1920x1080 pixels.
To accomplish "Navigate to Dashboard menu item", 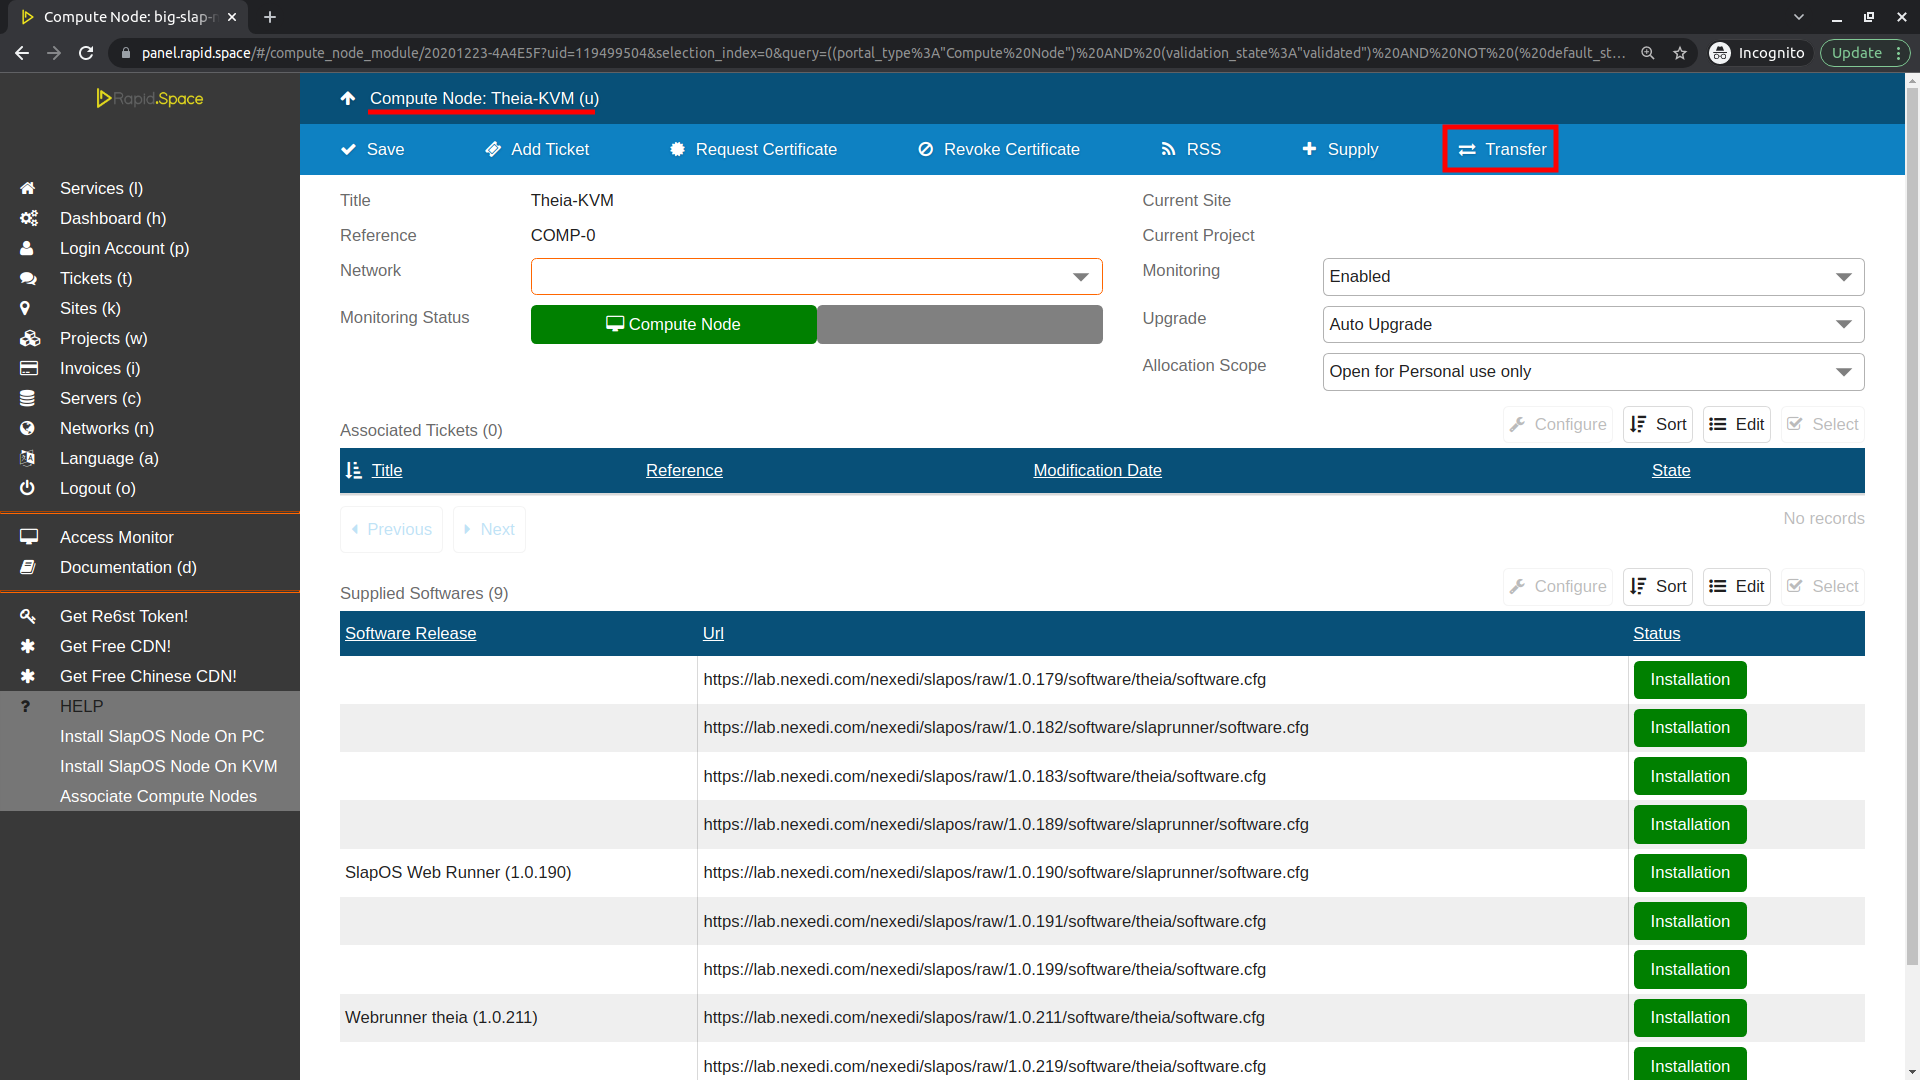I will [x=149, y=218].
